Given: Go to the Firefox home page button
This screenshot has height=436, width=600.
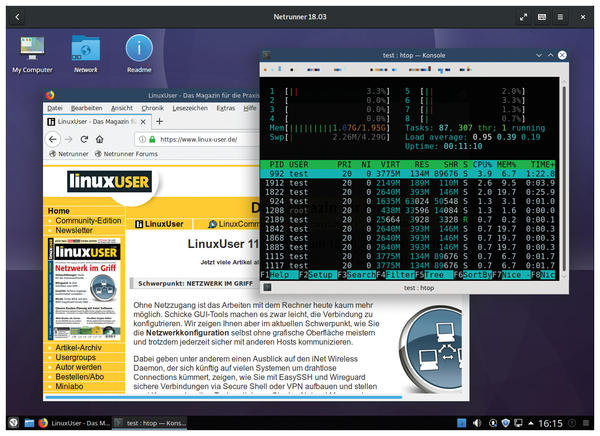Looking at the screenshot, I should (99, 139).
